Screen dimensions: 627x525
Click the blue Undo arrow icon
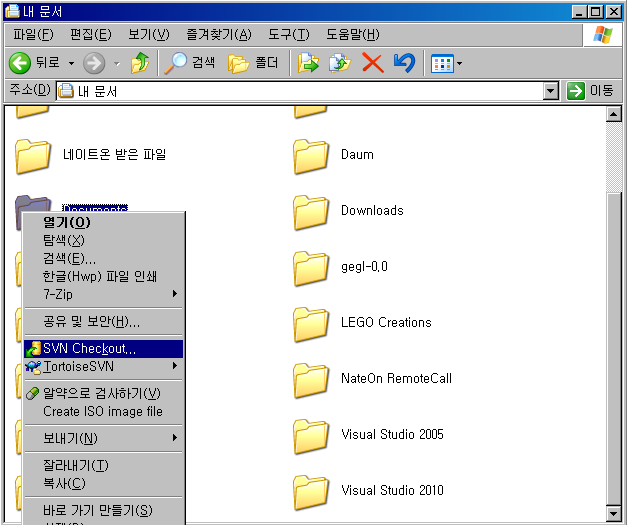(x=404, y=63)
